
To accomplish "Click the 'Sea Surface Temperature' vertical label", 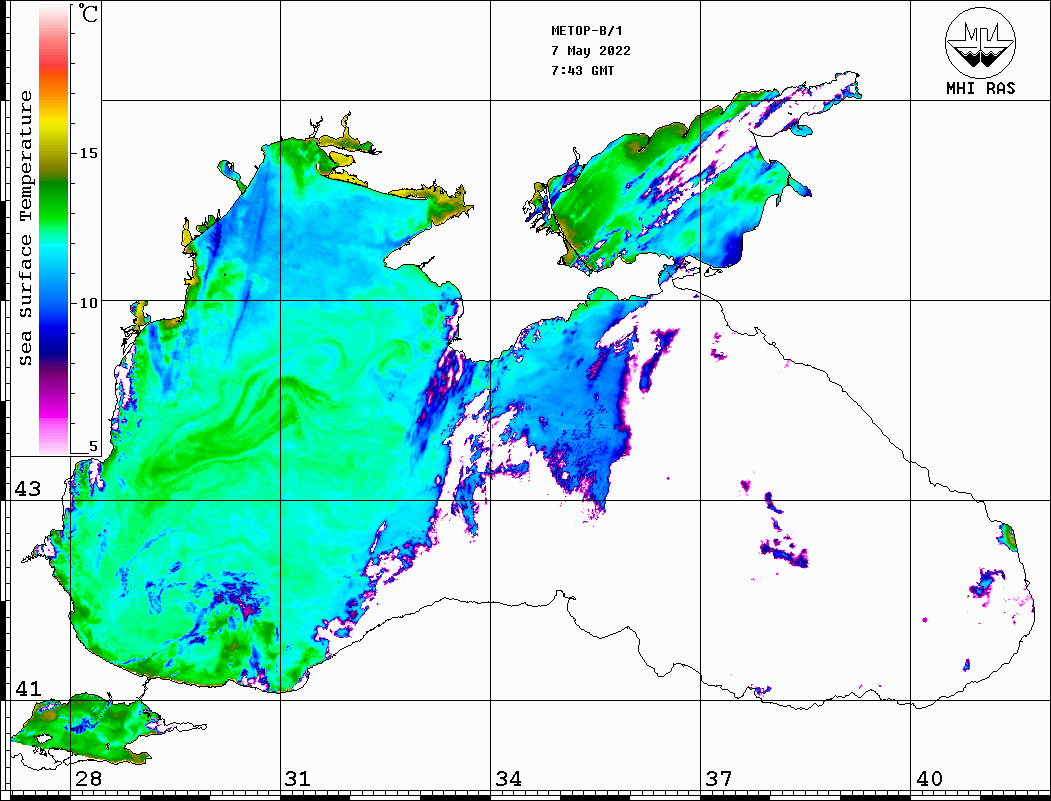I will (25, 228).
